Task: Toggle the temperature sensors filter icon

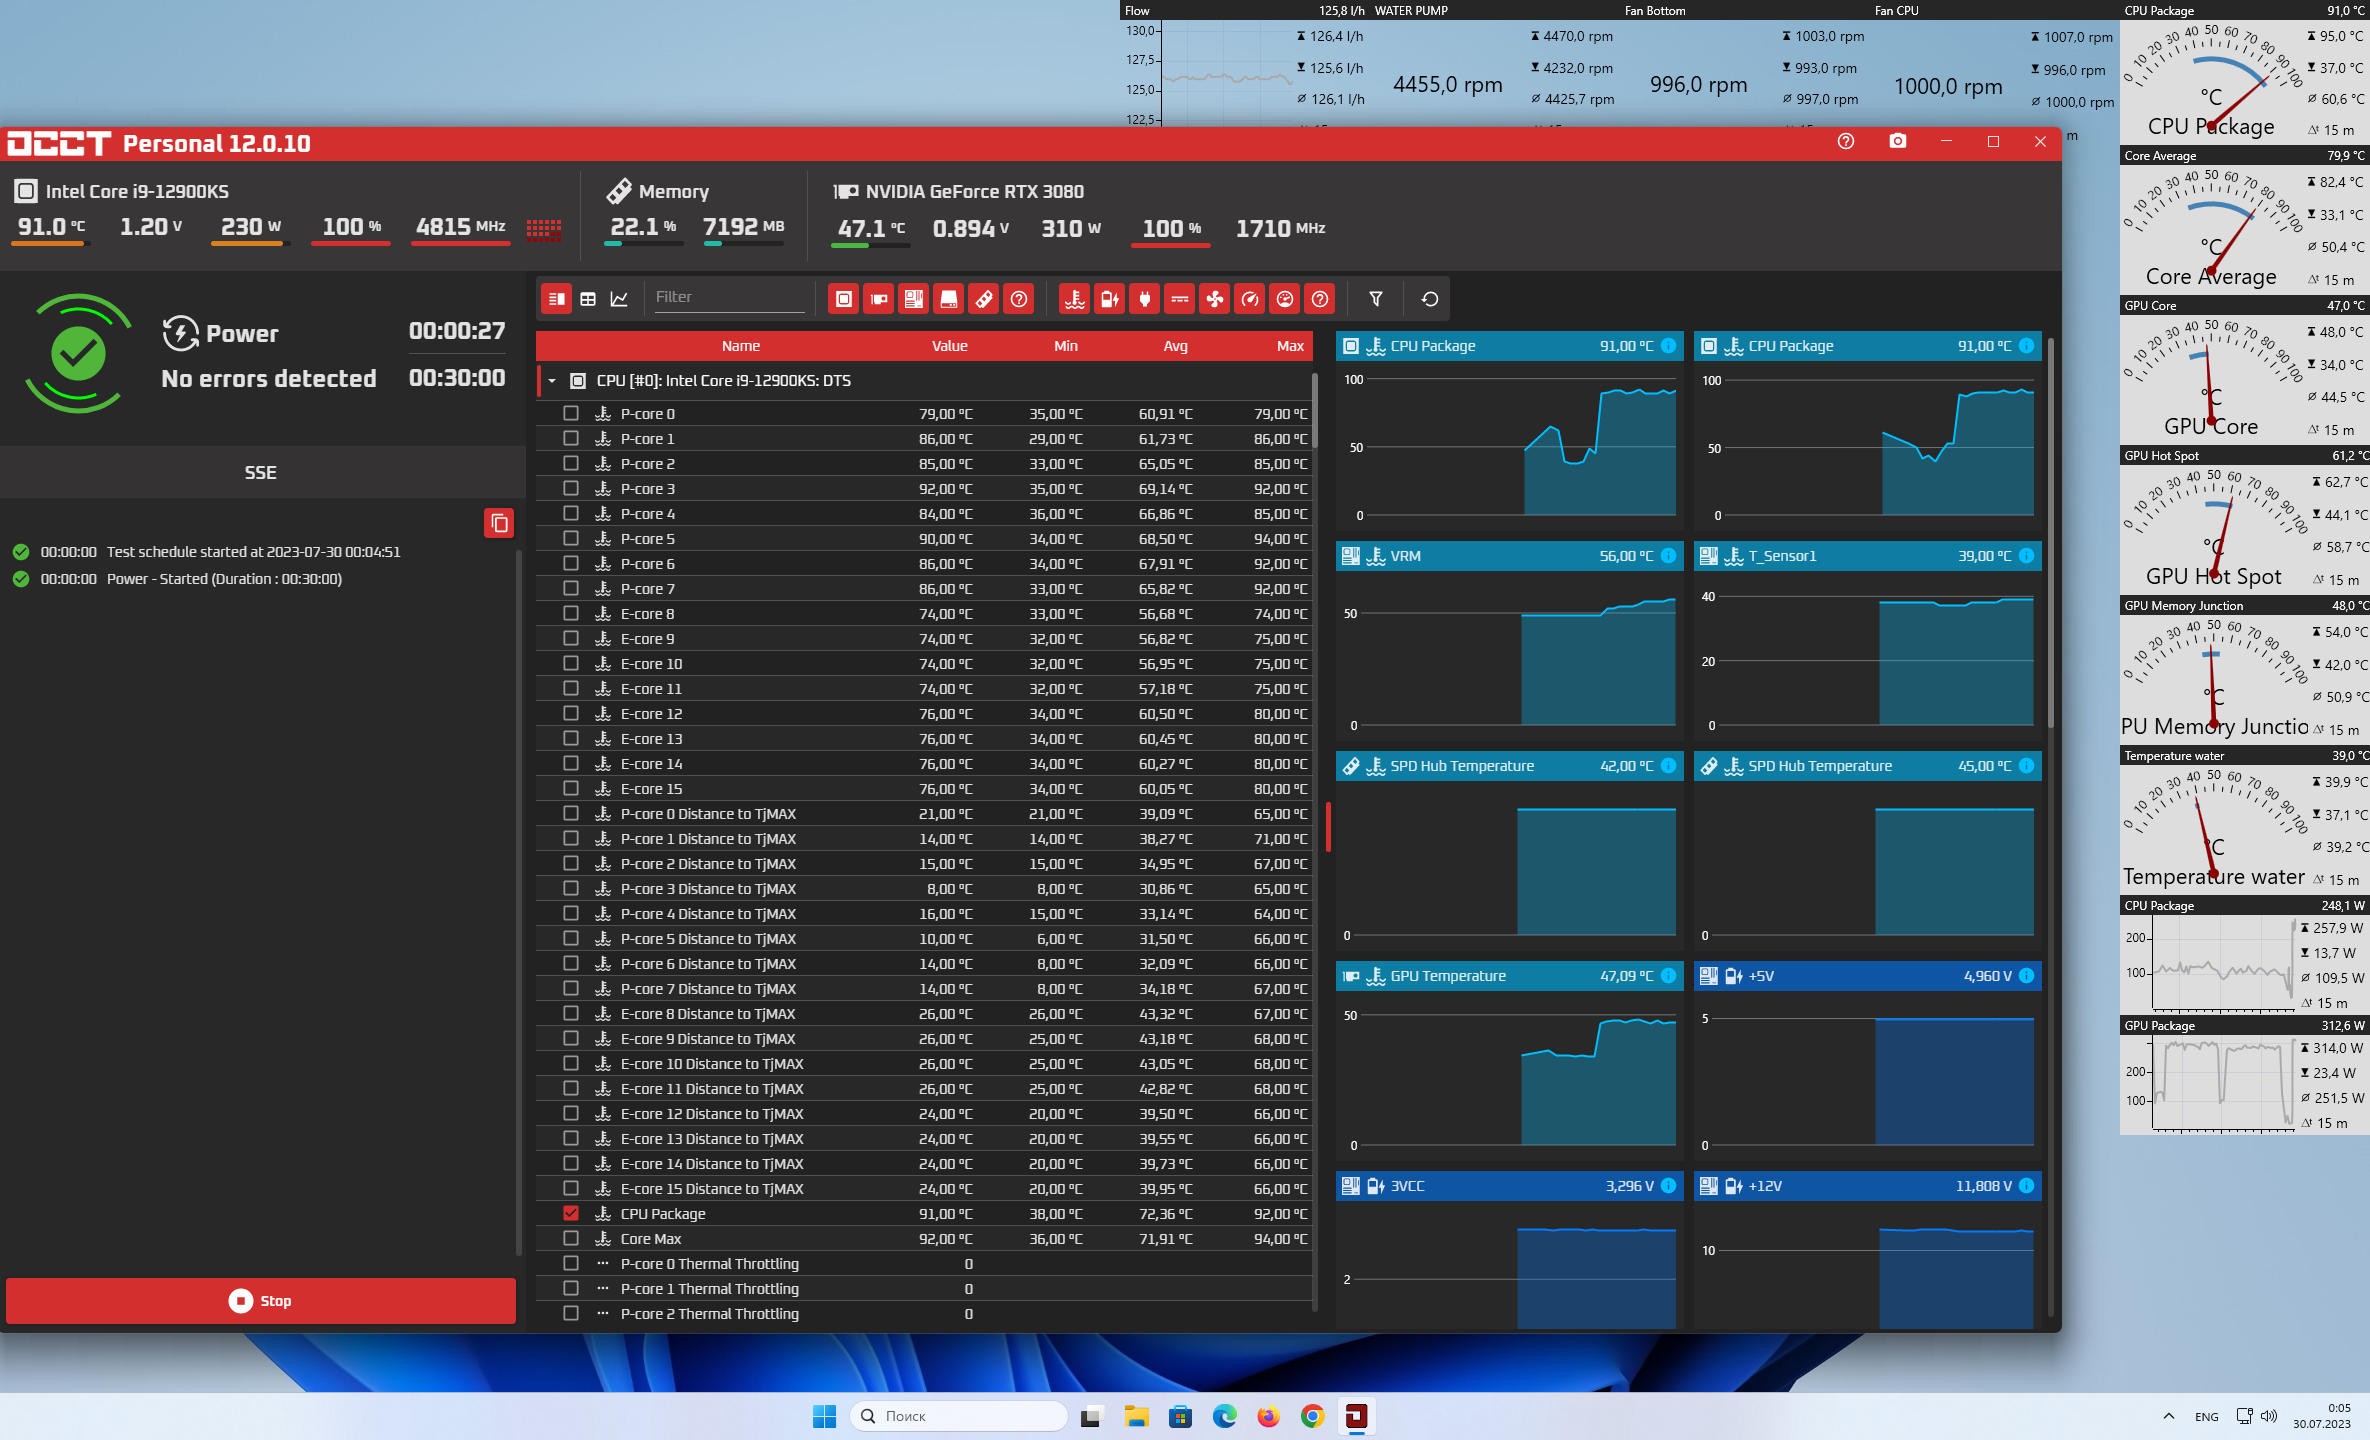Action: (x=1075, y=299)
